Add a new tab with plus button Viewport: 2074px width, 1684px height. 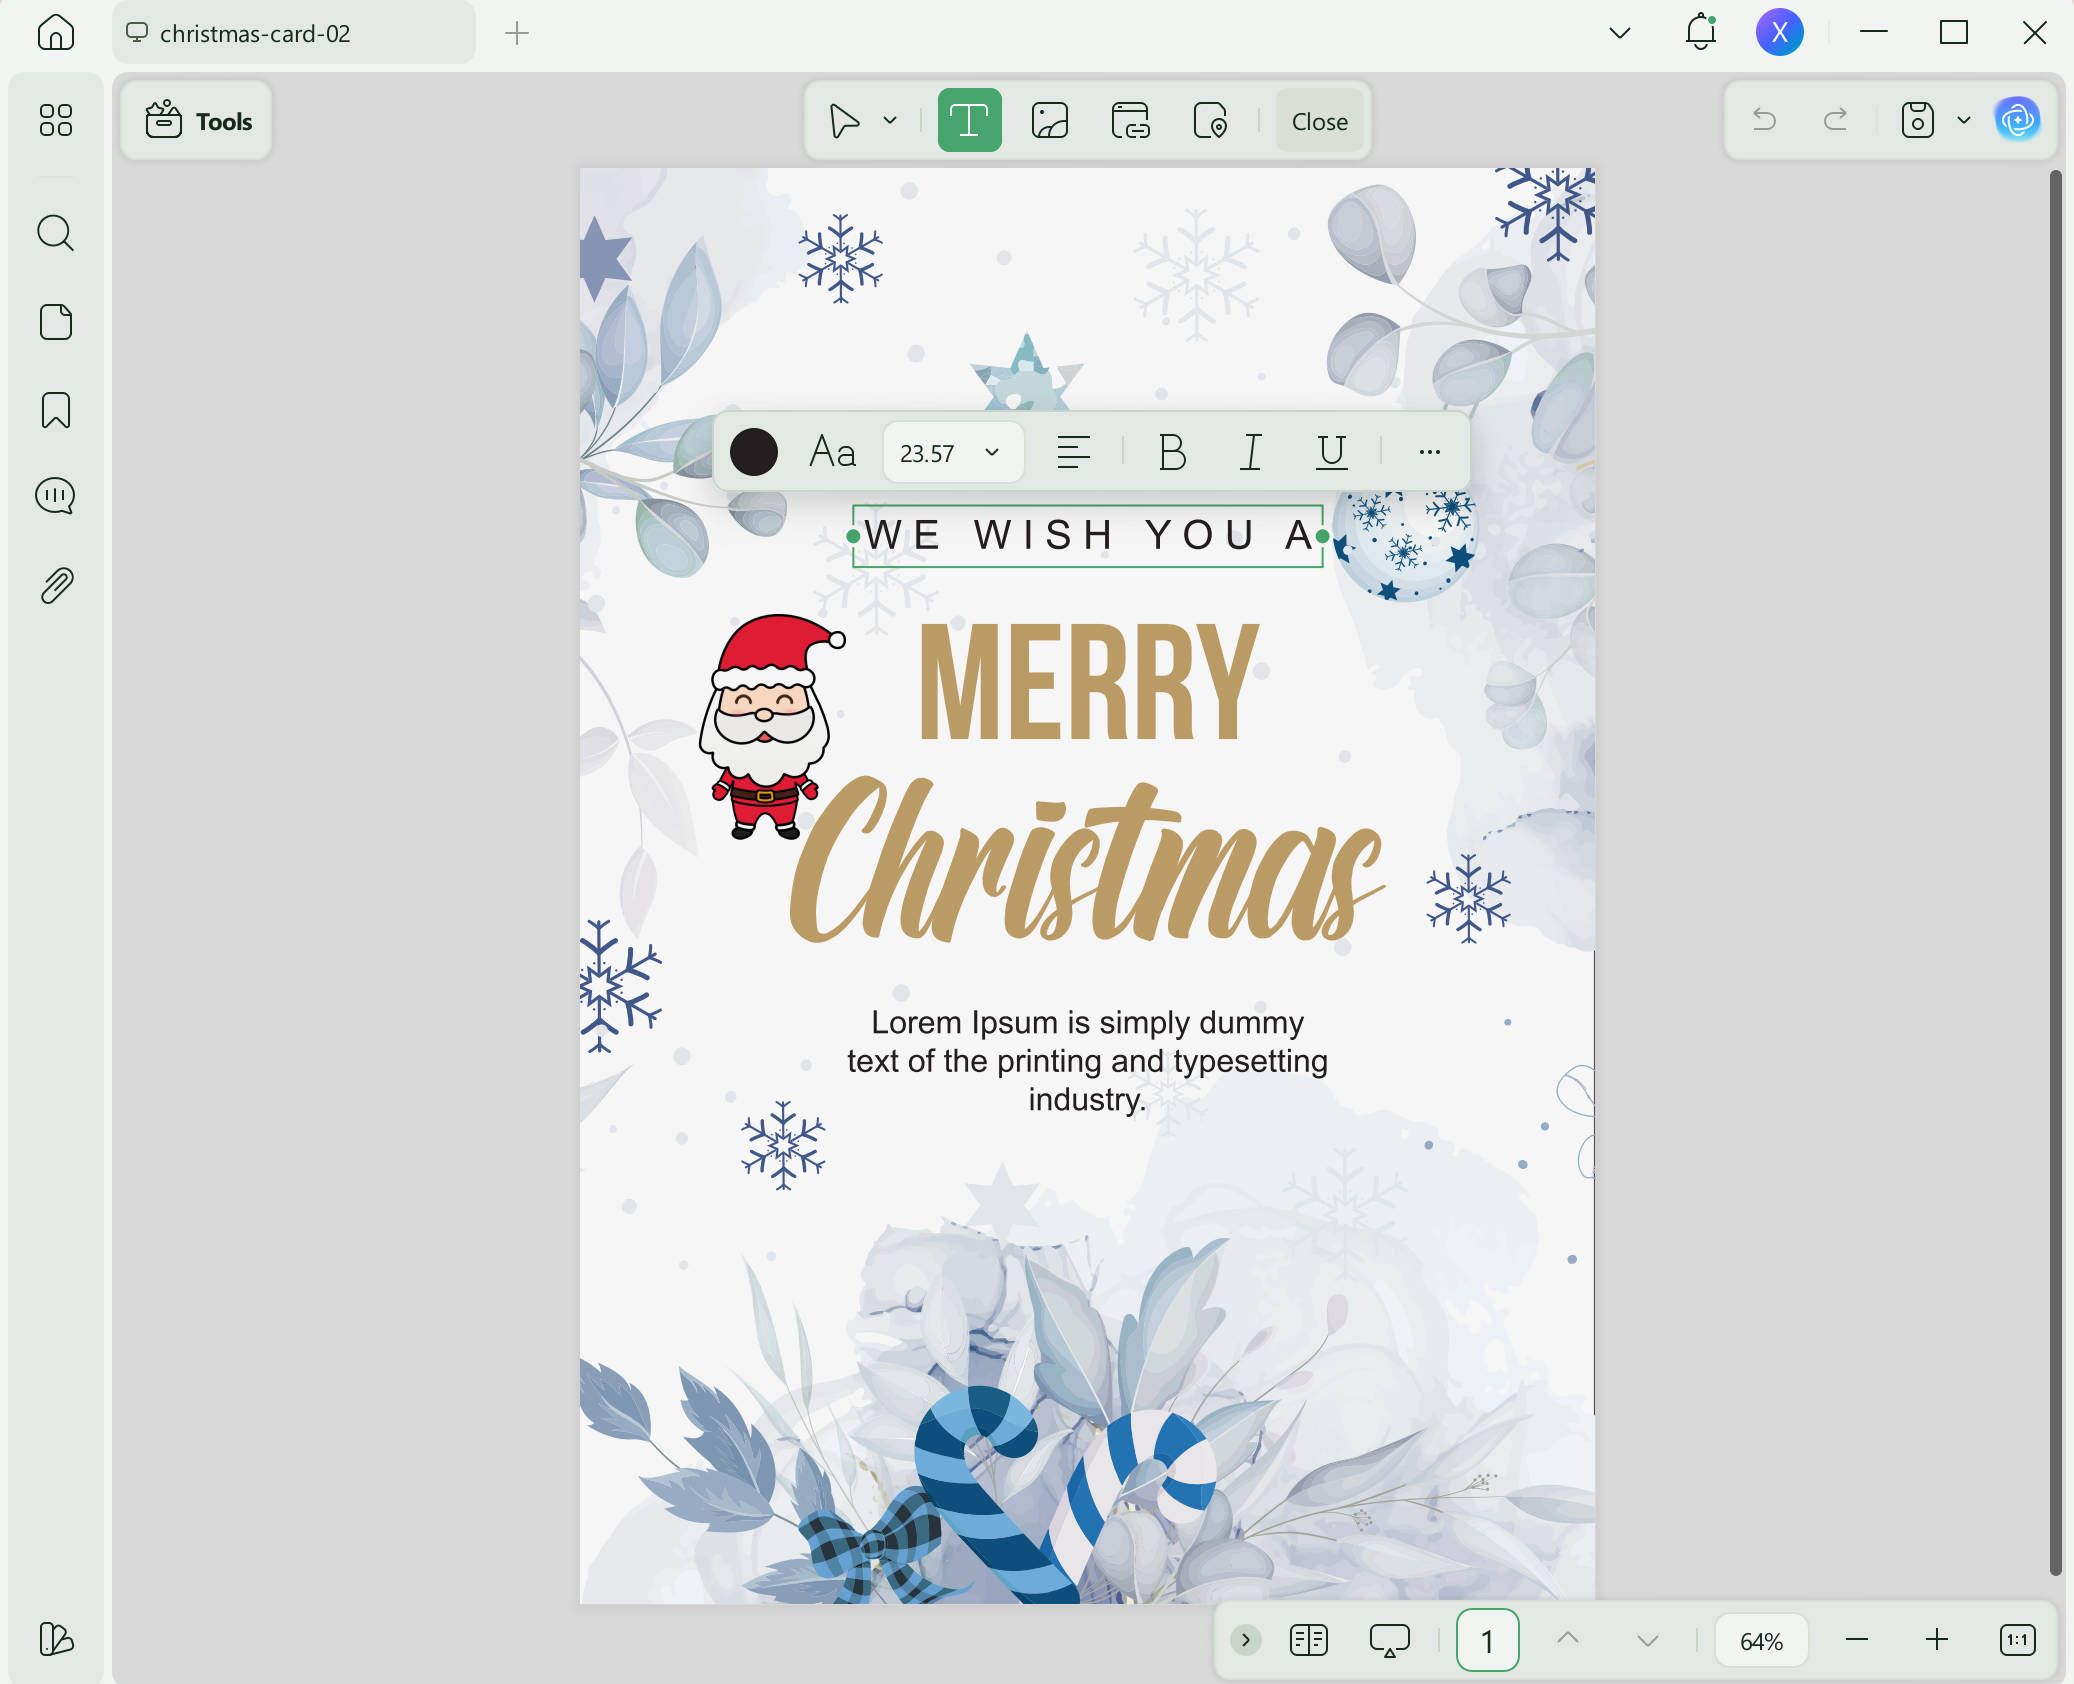click(x=517, y=33)
